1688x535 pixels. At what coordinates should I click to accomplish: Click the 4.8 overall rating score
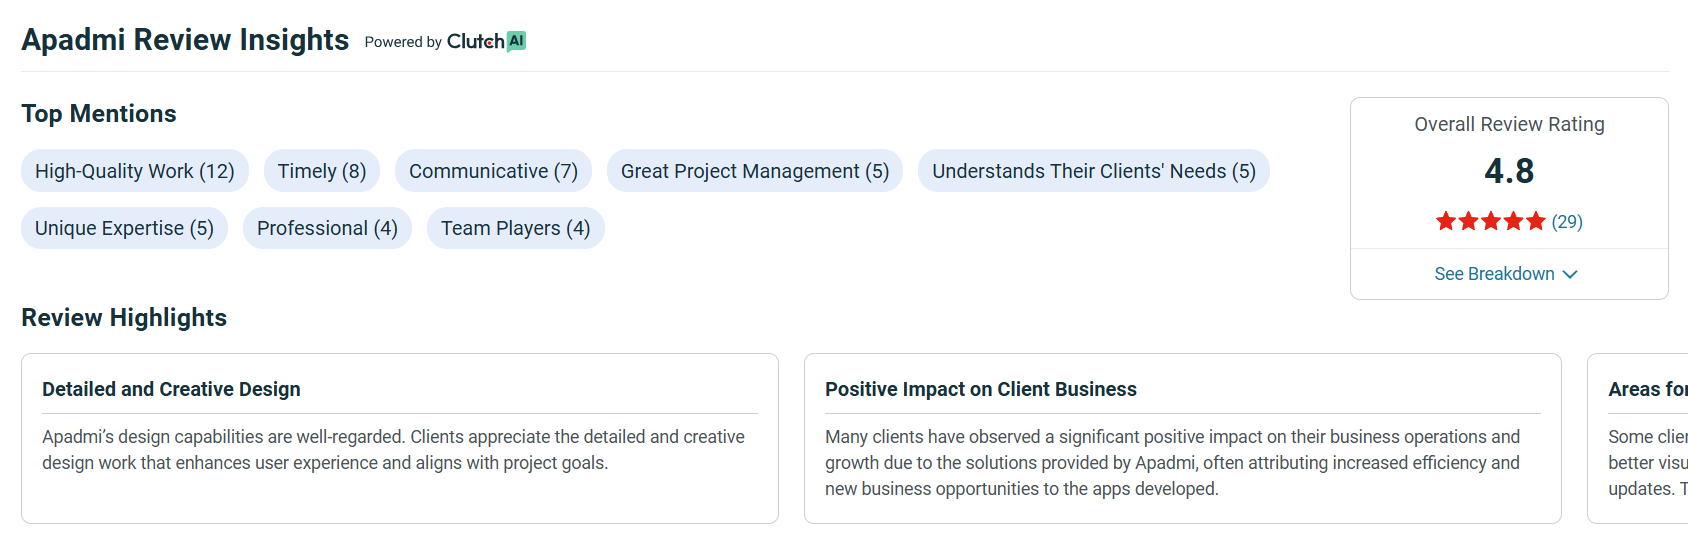[x=1509, y=171]
